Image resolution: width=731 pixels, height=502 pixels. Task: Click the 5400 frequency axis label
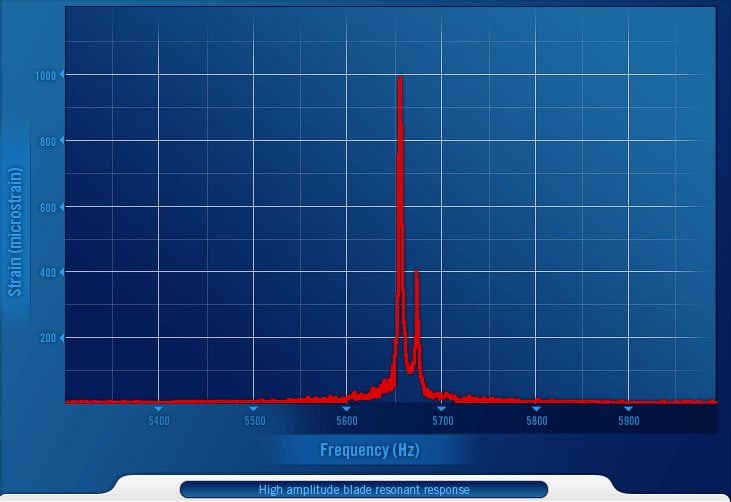tap(159, 421)
